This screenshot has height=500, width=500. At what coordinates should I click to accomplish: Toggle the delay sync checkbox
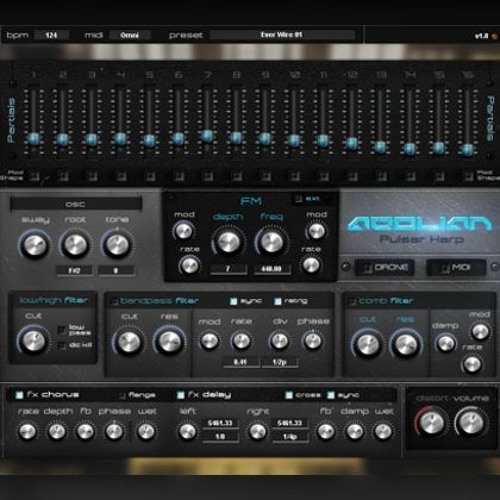coord(331,395)
